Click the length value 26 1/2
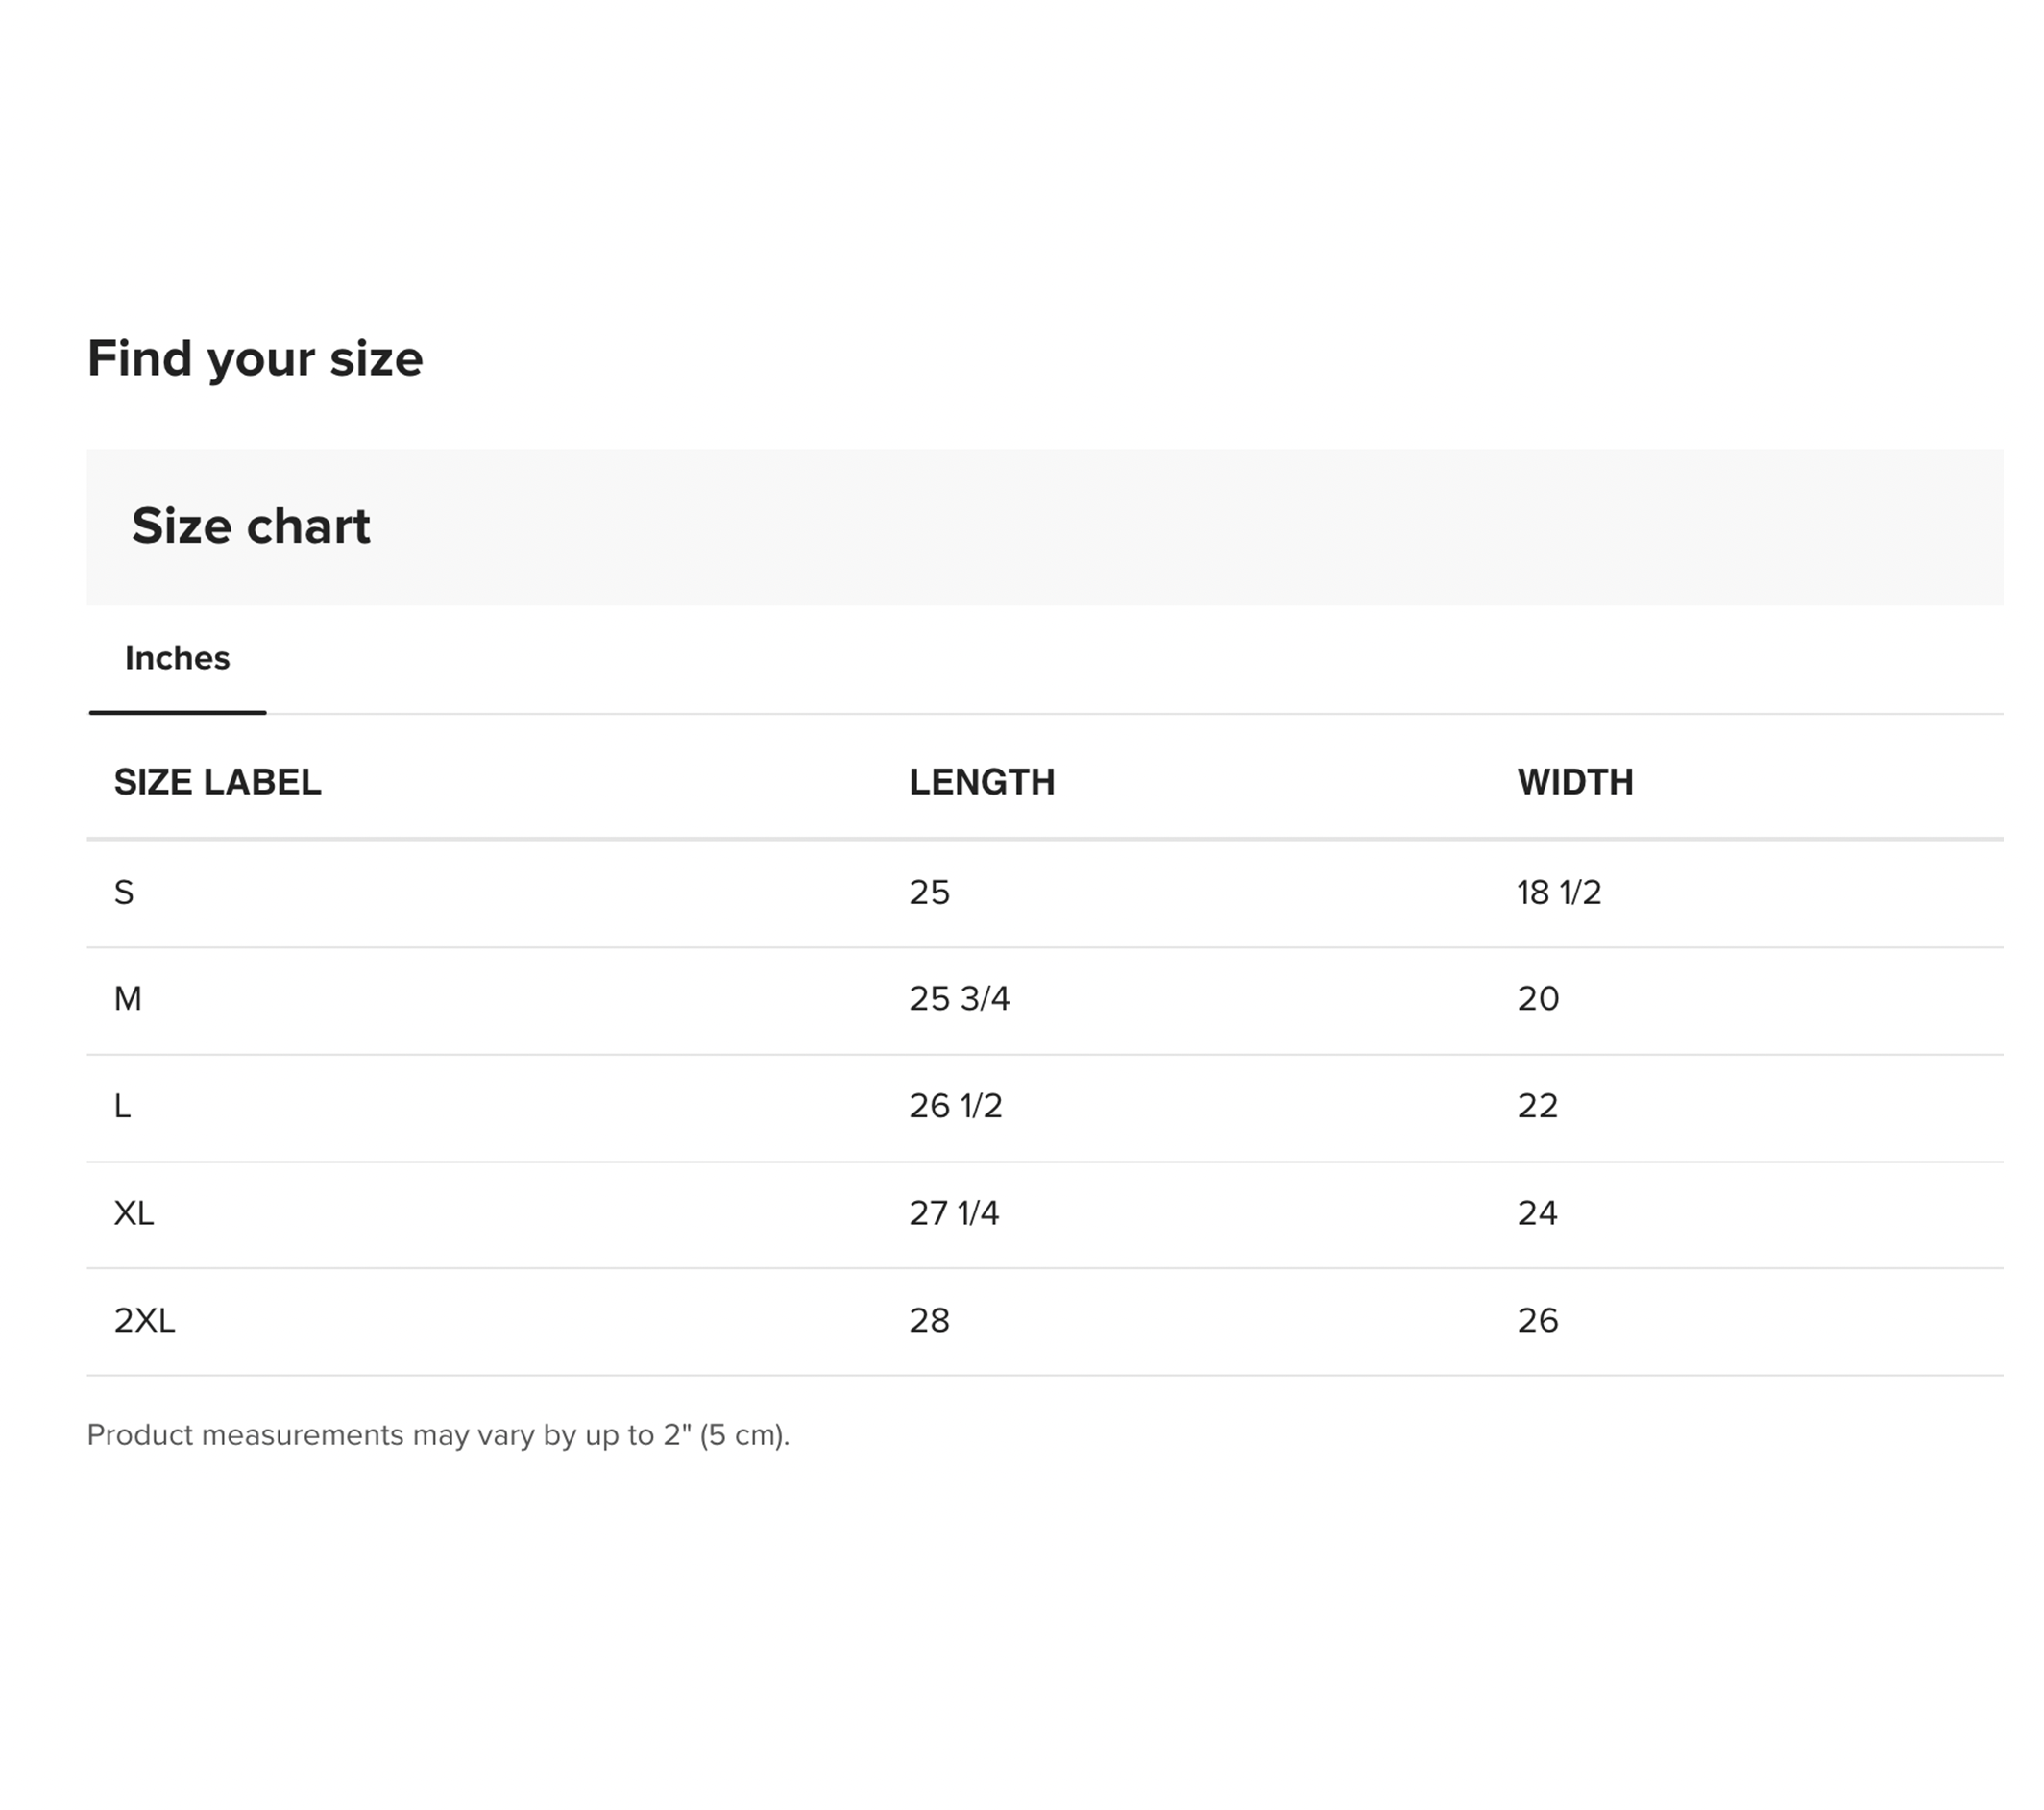This screenshot has height=1810, width=2044. tap(955, 1106)
